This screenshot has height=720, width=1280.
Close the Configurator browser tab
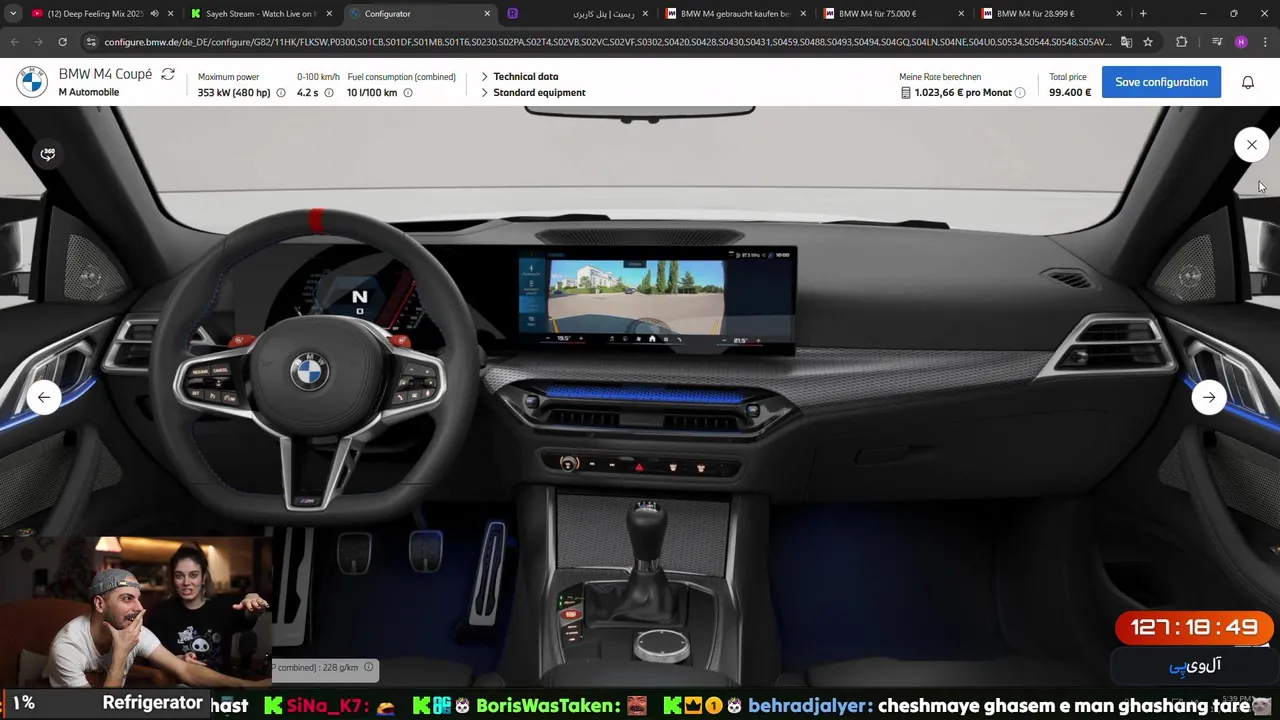[x=487, y=14]
